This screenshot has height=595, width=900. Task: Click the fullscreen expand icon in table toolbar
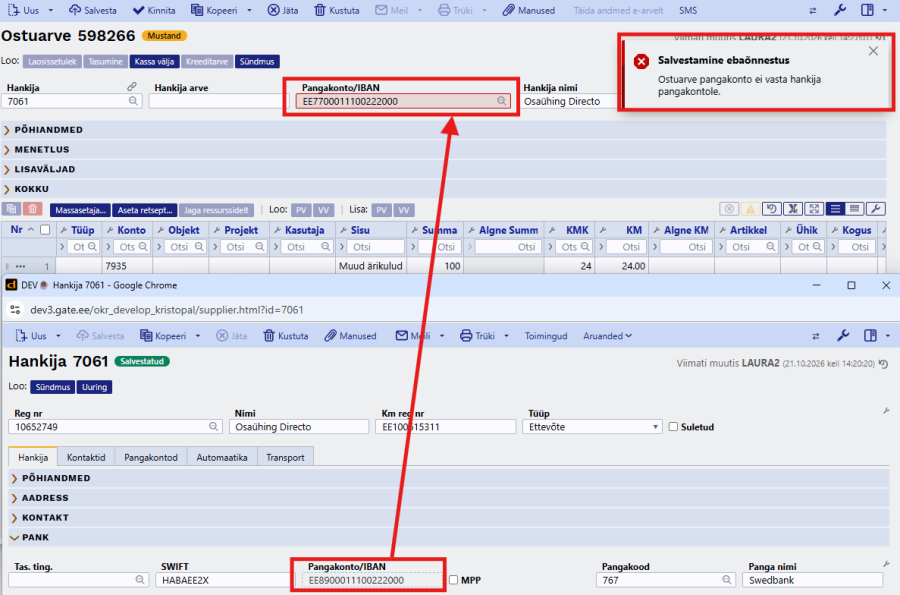click(x=814, y=209)
